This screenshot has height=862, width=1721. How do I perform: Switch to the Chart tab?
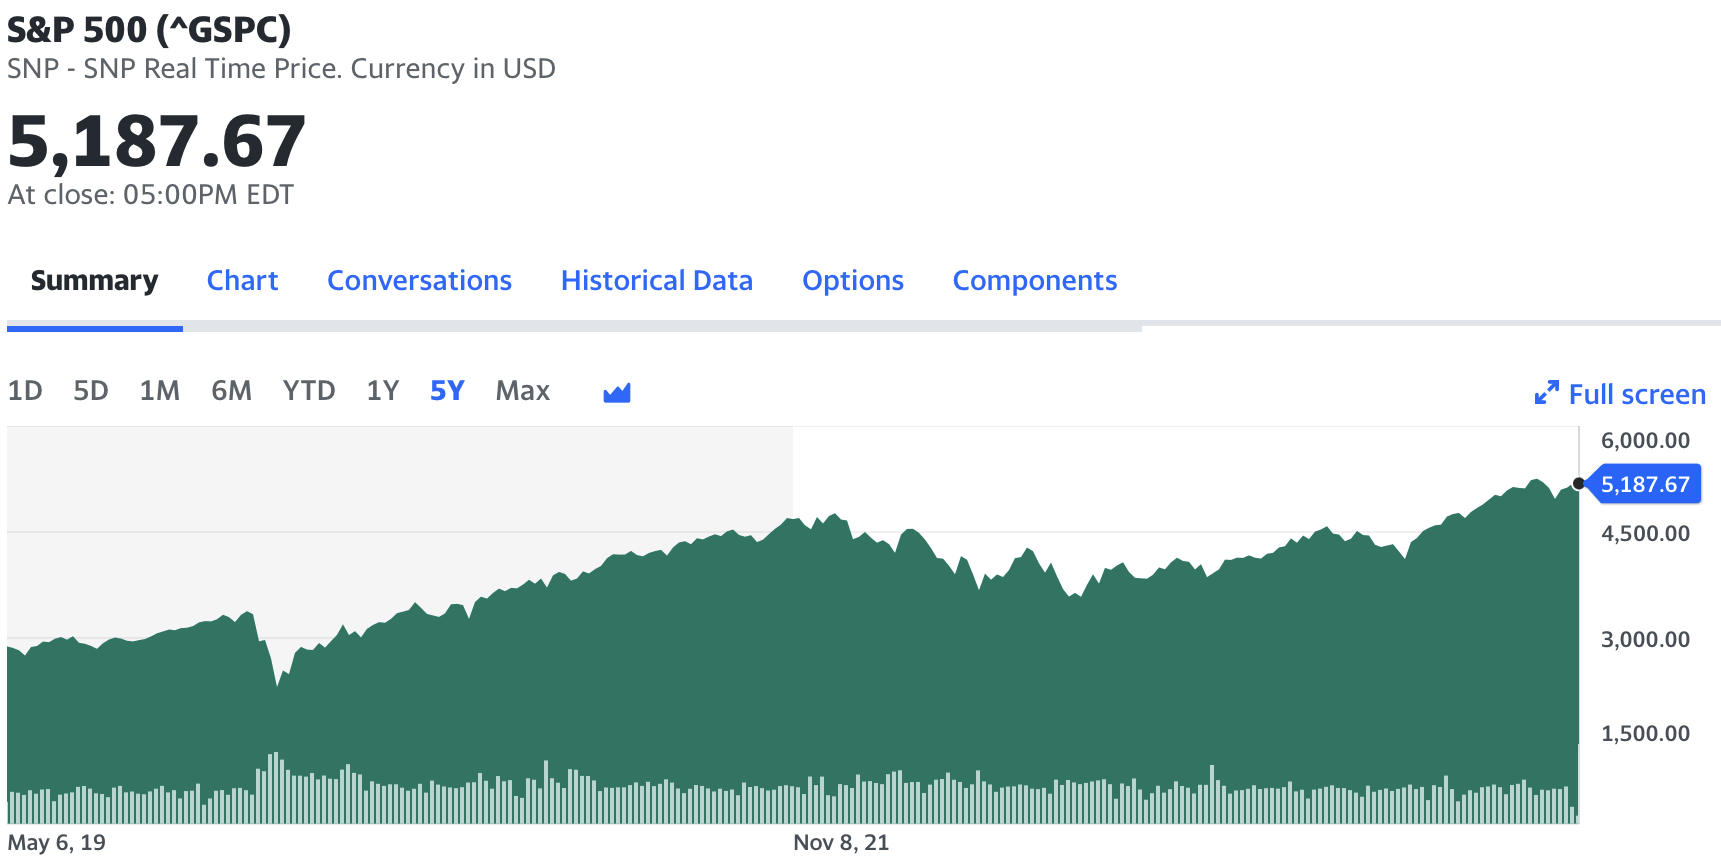click(x=242, y=281)
